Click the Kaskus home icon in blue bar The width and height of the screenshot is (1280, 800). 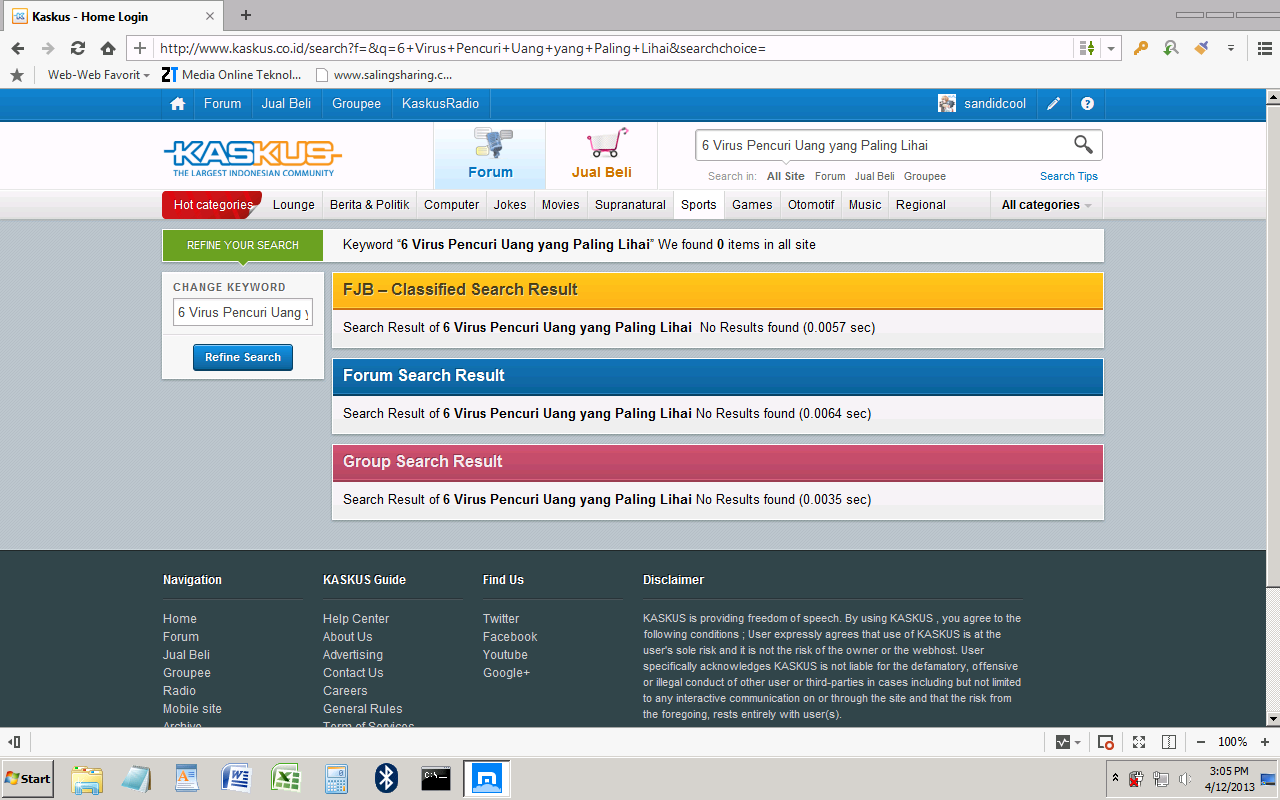pos(178,104)
